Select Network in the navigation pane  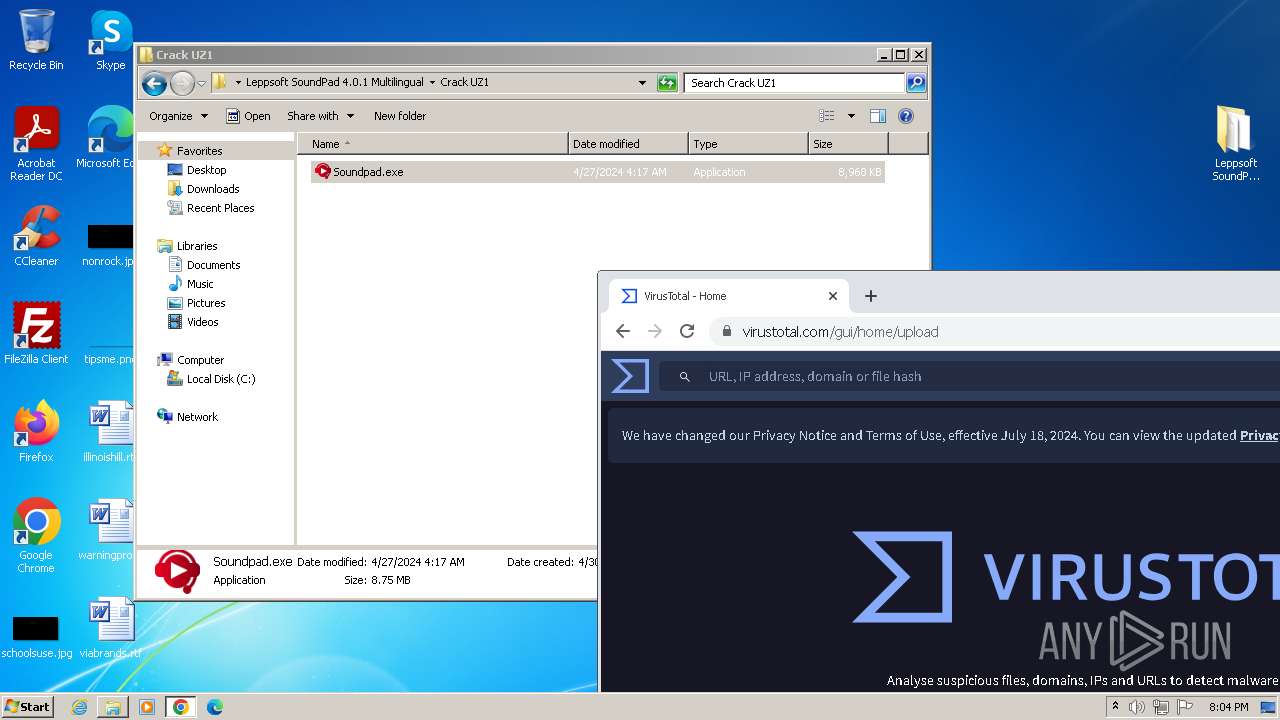point(197,417)
